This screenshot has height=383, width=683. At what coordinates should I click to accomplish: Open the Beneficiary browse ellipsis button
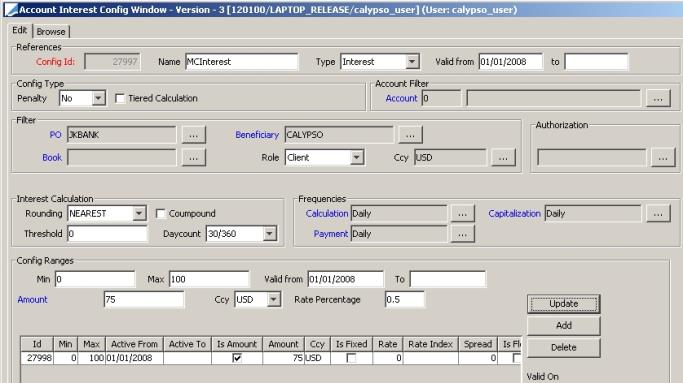click(410, 135)
